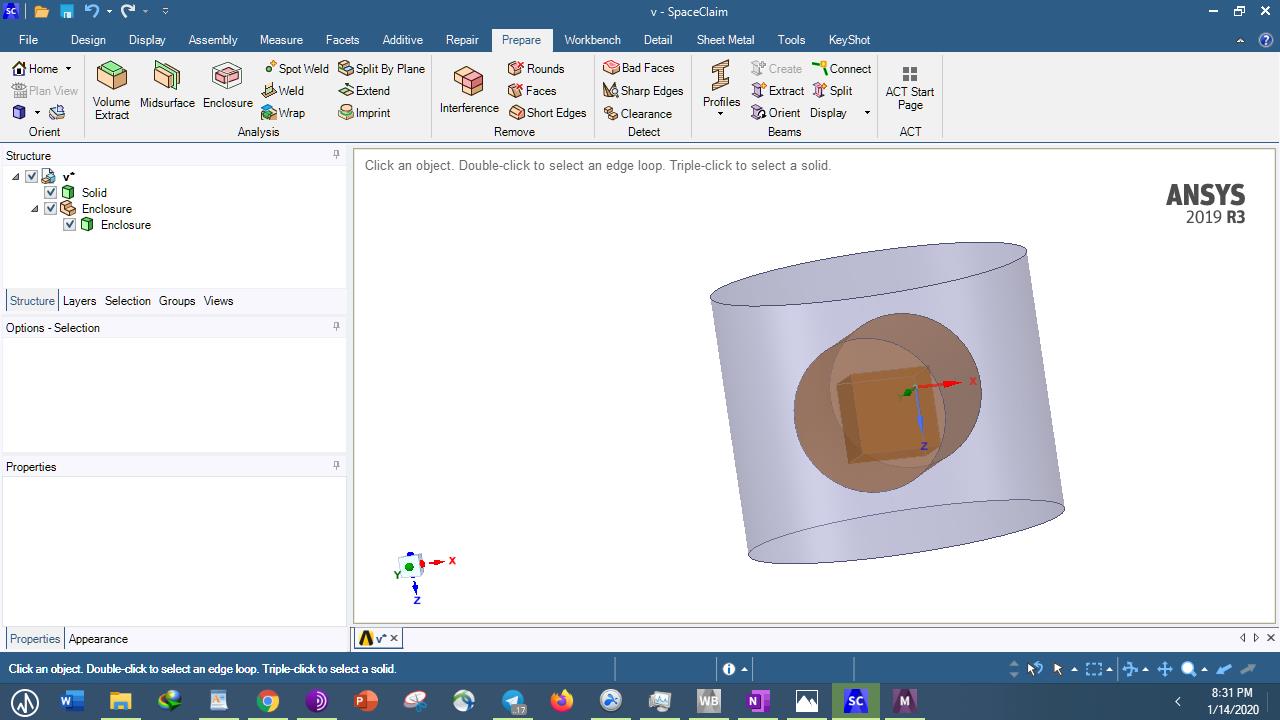
Task: Pick the Rounds removal tool
Action: coord(536,68)
